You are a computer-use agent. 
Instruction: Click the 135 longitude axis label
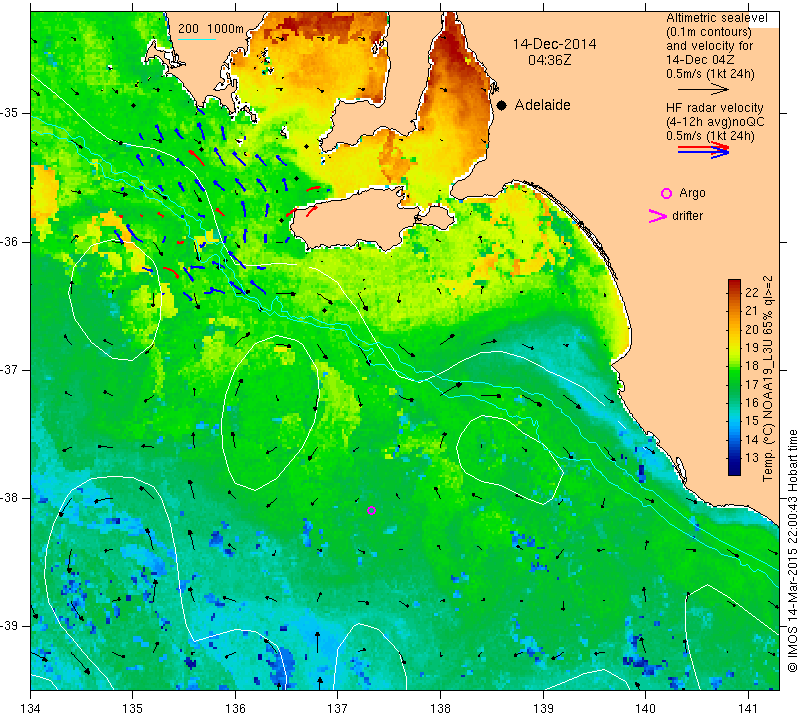point(133,708)
